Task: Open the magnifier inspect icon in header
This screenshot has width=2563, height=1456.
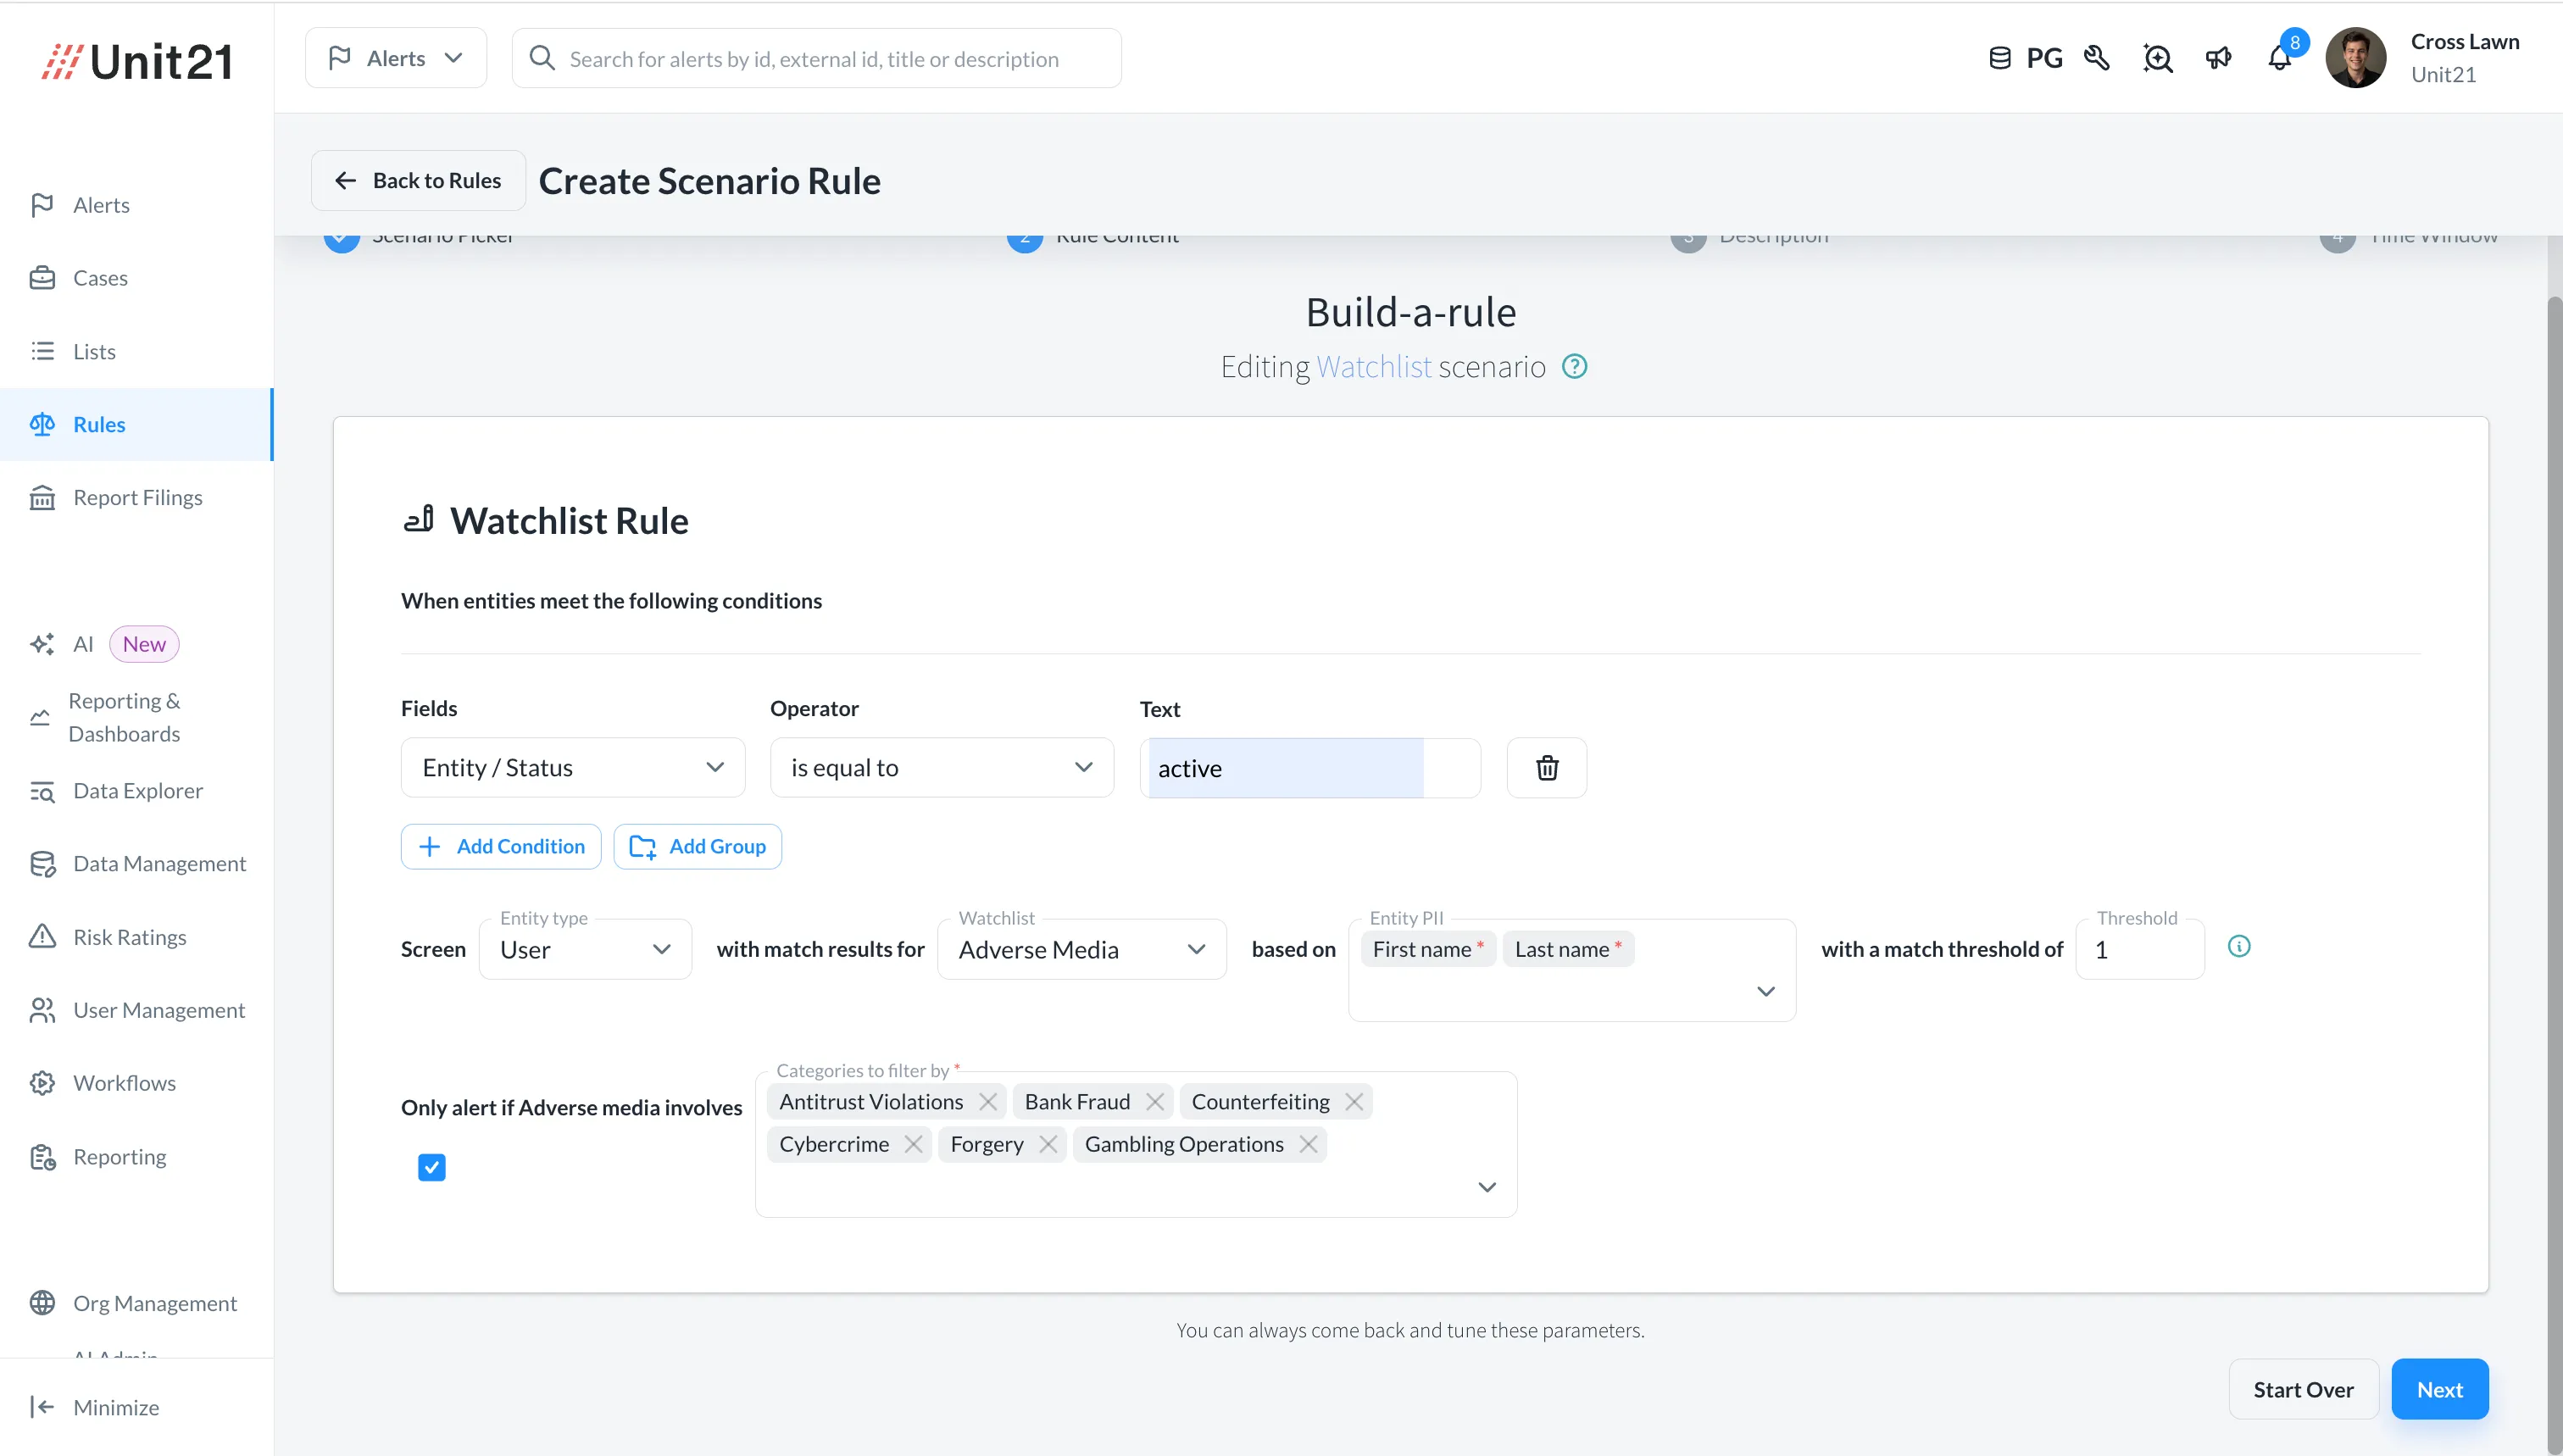Action: 2157,59
